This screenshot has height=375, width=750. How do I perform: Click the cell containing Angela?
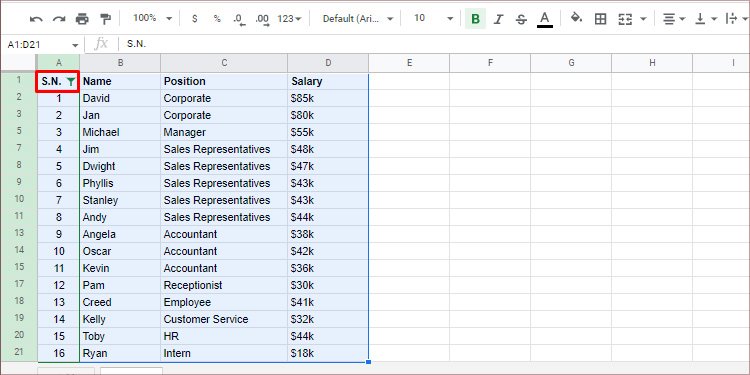[x=120, y=234]
